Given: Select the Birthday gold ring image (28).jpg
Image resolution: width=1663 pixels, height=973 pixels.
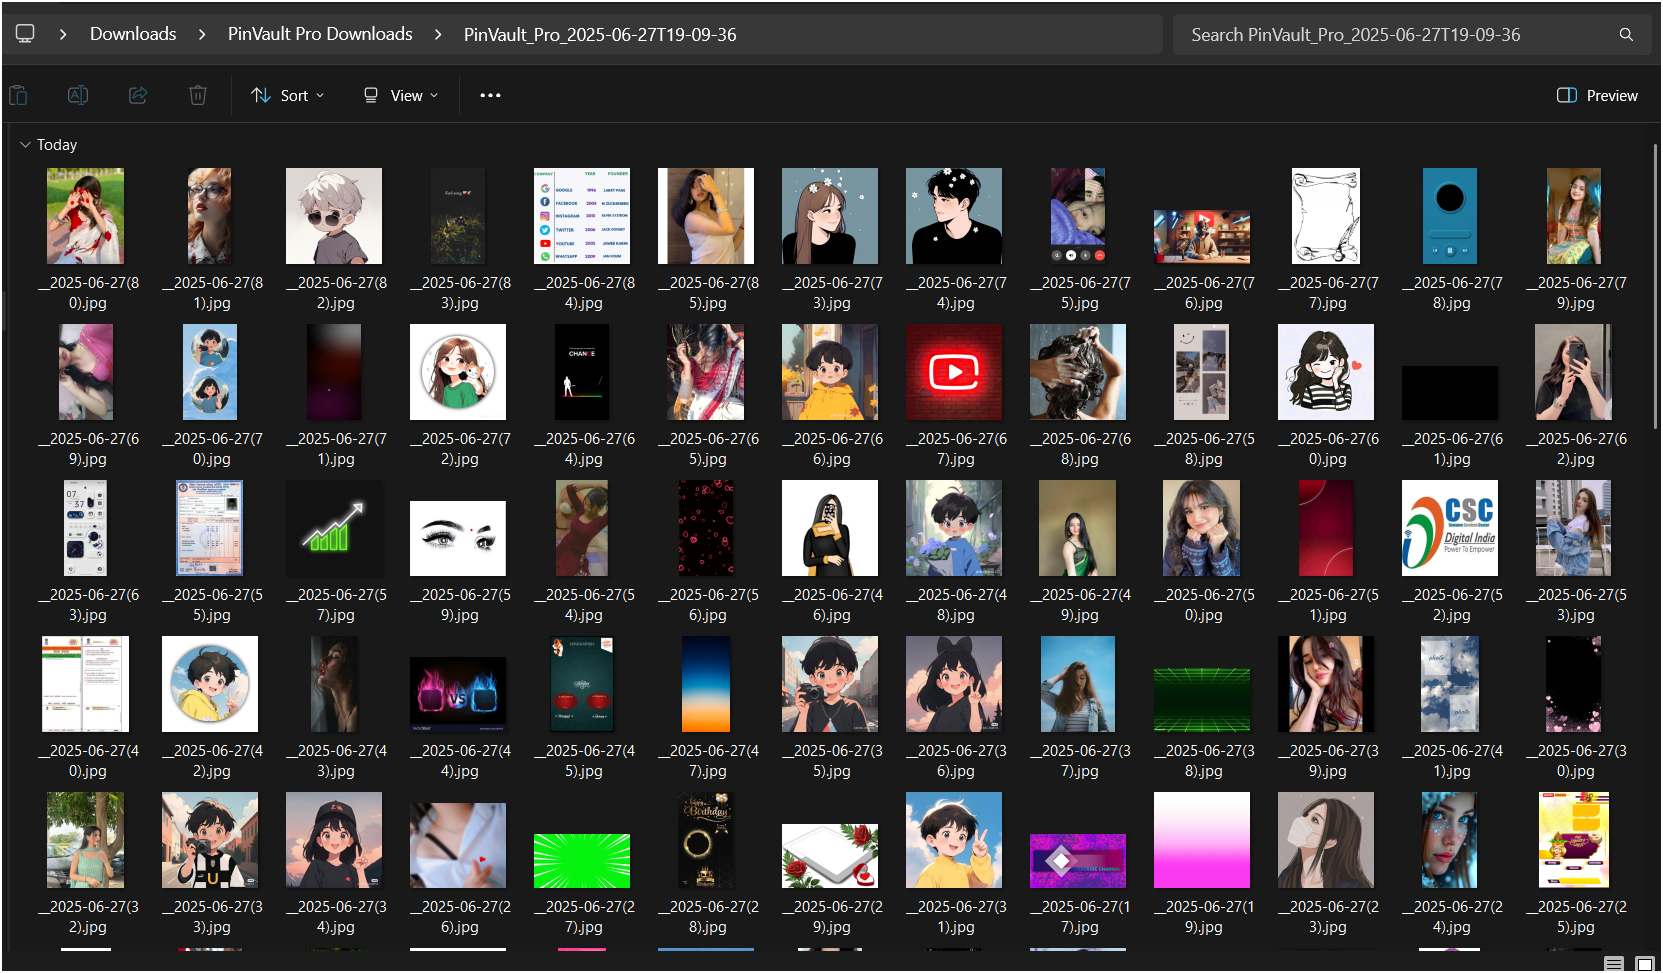Looking at the screenshot, I should click(x=706, y=840).
